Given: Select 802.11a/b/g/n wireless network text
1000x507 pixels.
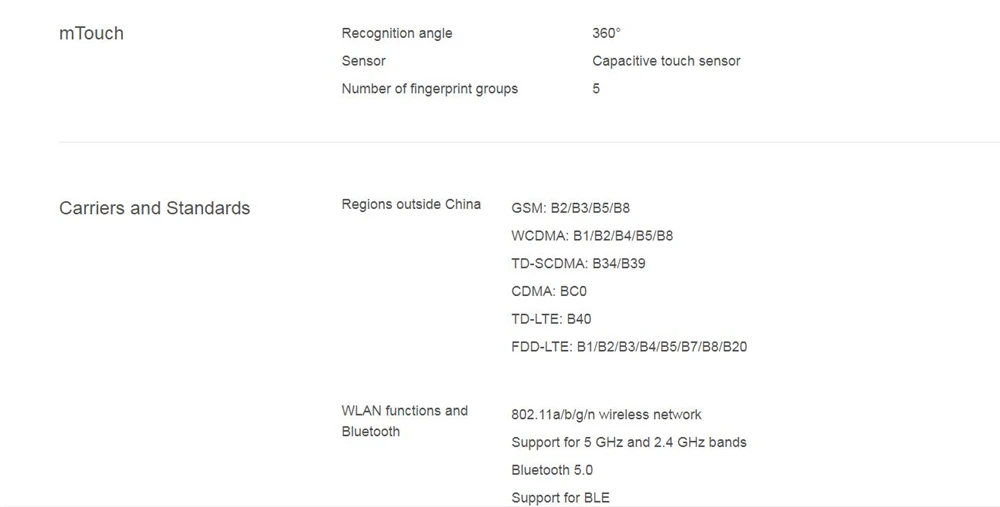Looking at the screenshot, I should pyautogui.click(x=607, y=415).
